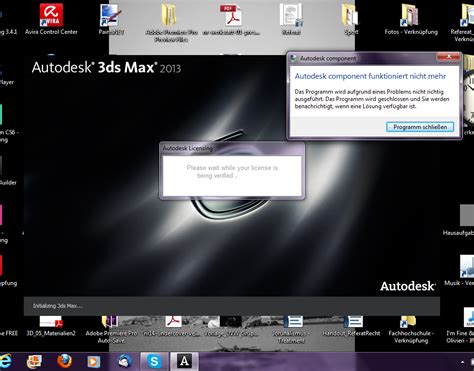474x371 pixels.
Task: Close the Autodesk component error dialog
Action: tap(449, 57)
